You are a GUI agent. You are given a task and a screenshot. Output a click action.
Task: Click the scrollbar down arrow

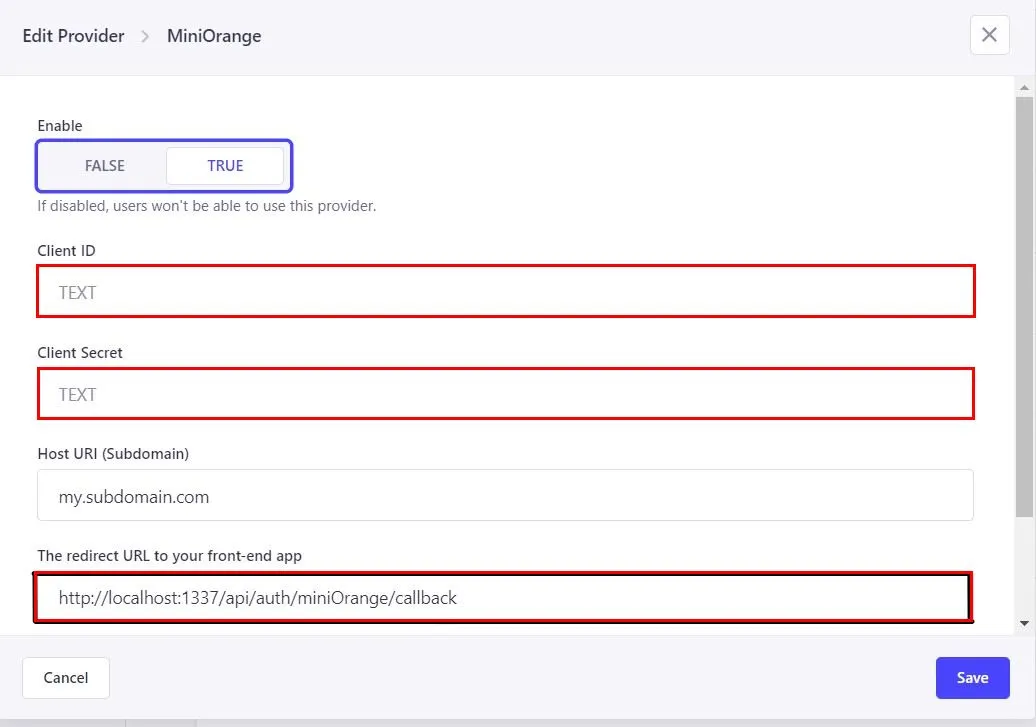(1024, 623)
